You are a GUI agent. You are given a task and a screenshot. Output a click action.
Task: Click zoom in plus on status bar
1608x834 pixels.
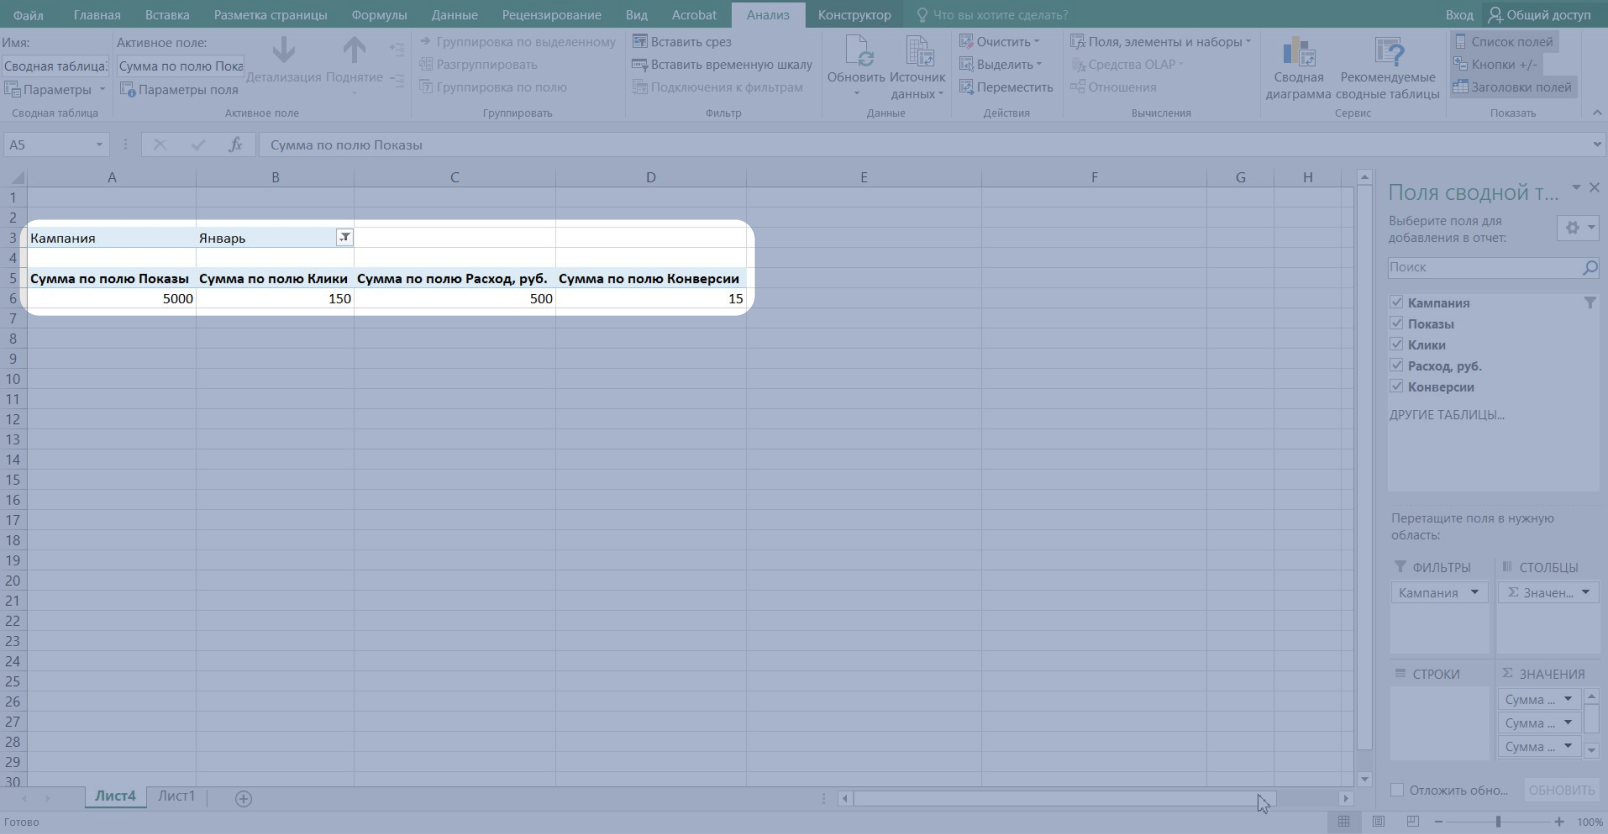click(x=1559, y=822)
